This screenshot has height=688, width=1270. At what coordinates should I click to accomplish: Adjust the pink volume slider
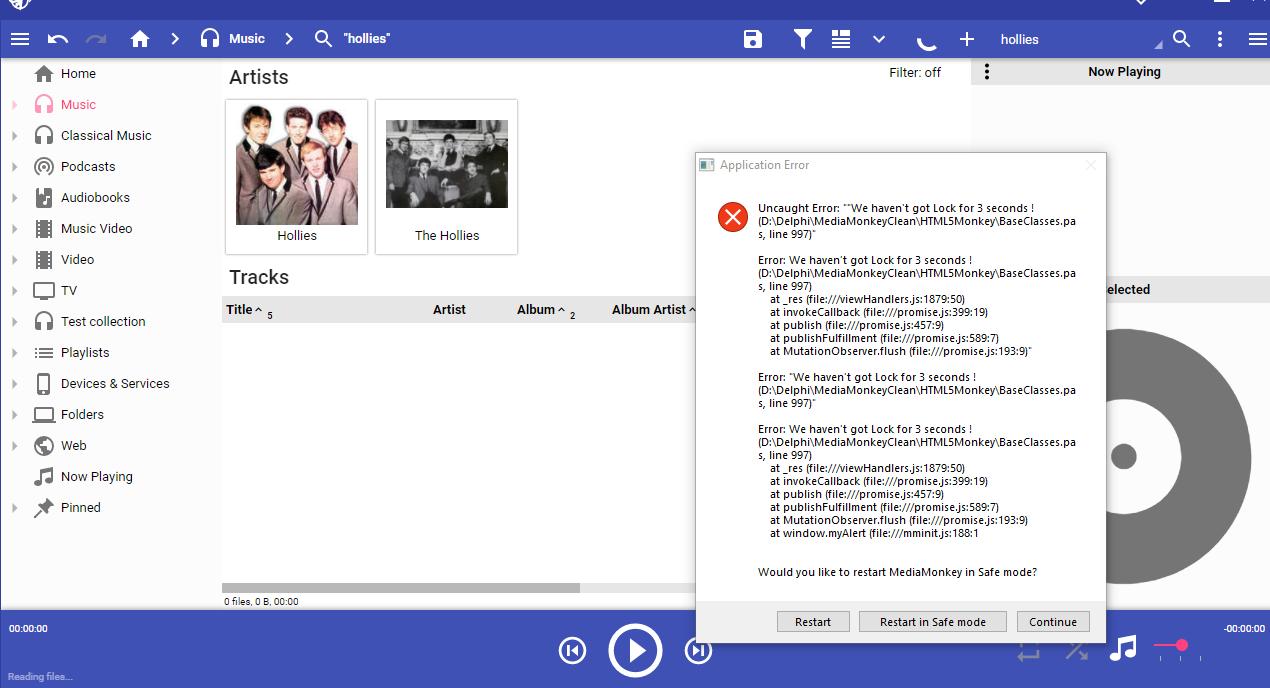click(1181, 645)
